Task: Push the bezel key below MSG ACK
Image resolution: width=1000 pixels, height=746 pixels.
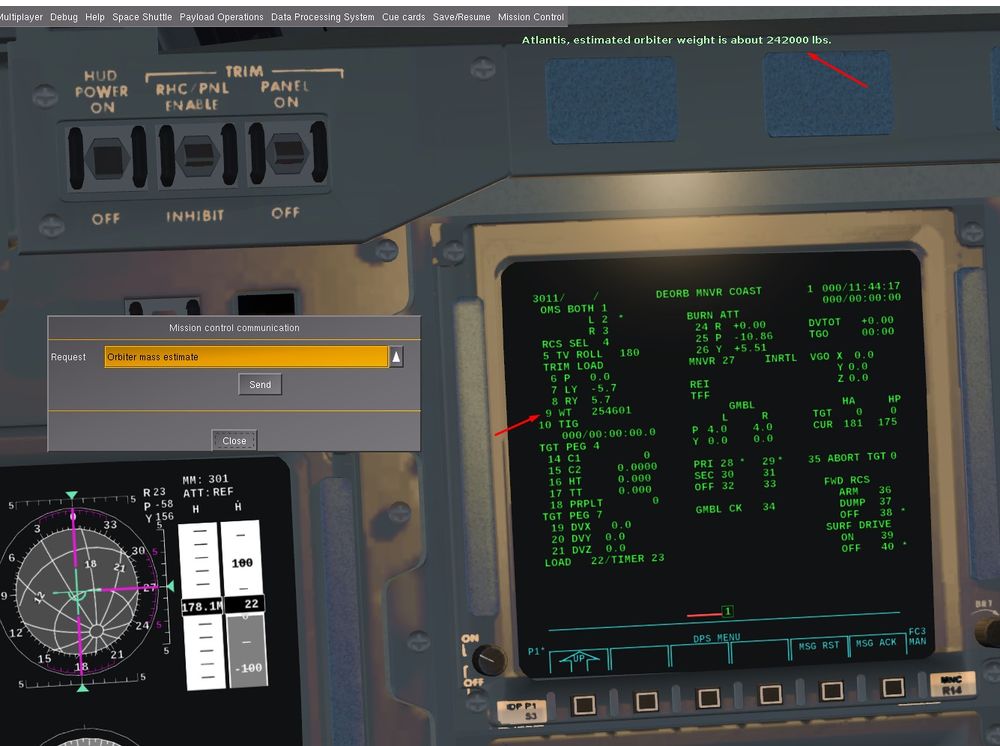Action: [893, 687]
